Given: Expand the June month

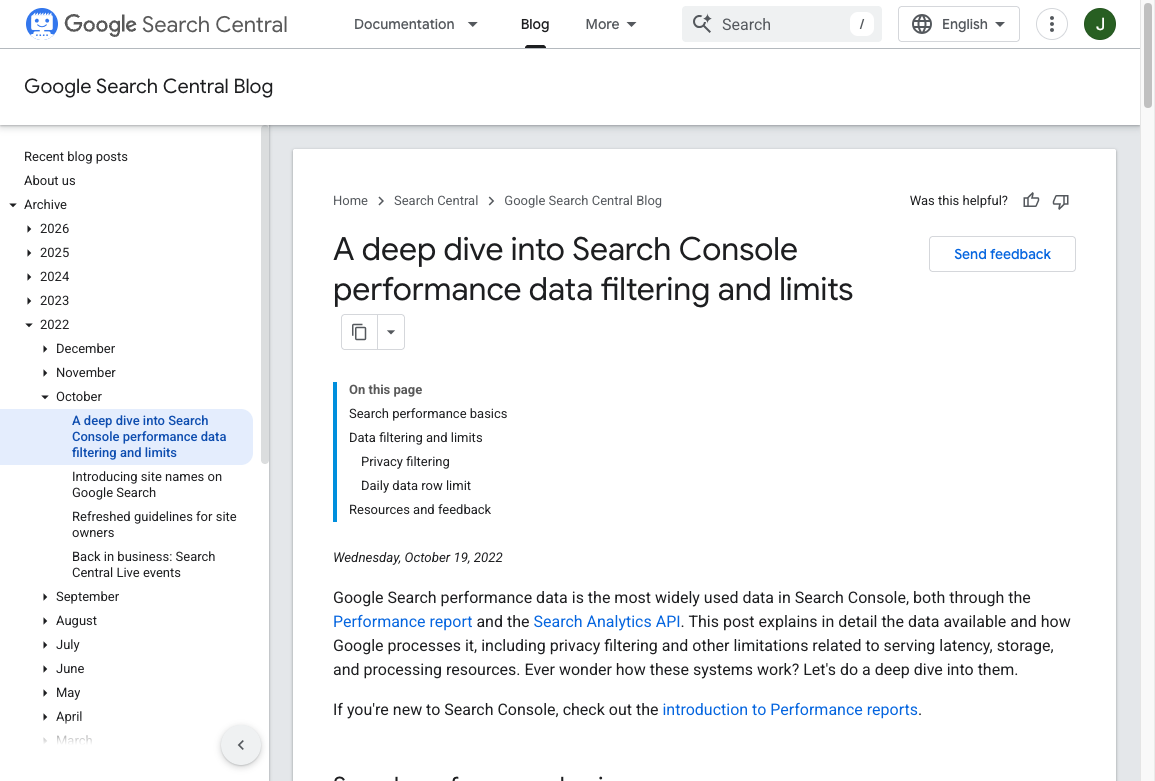Looking at the screenshot, I should (45, 668).
